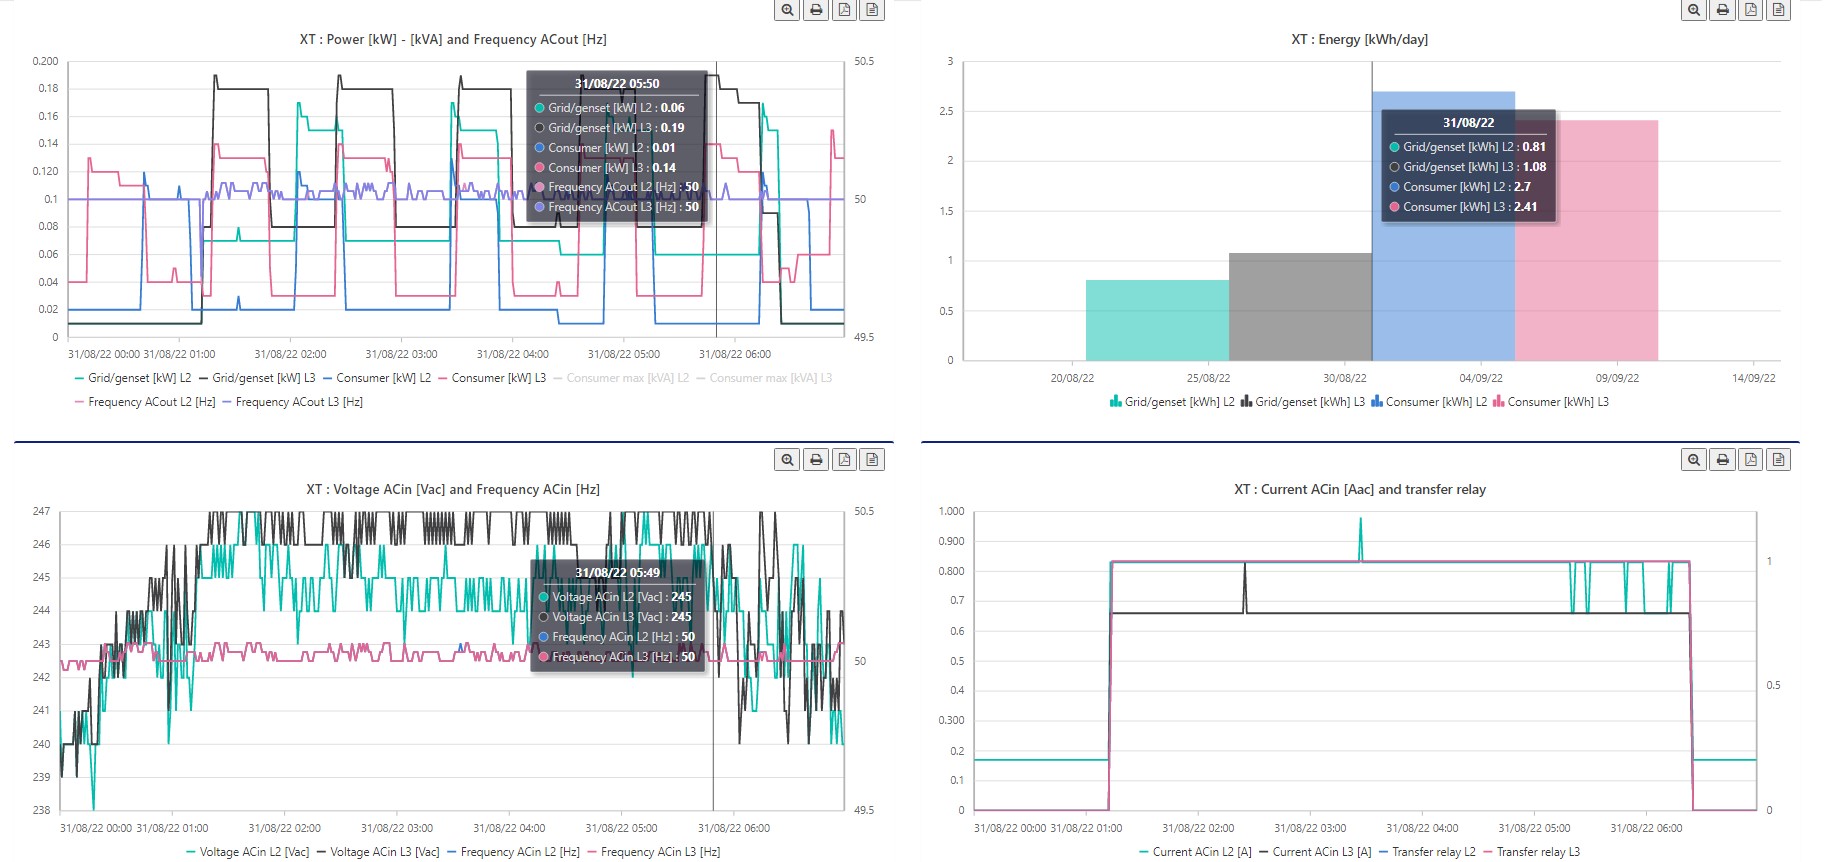Export XT Energy kWh/day chart as PDF

coord(1750,10)
